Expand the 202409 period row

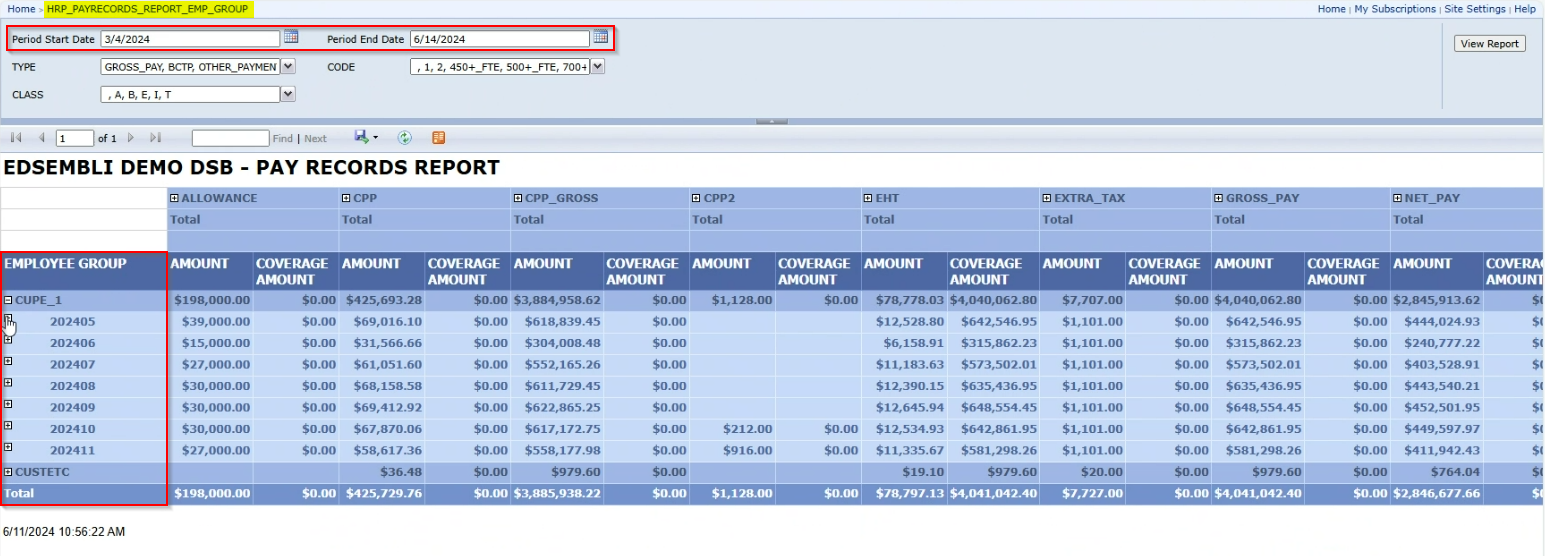(x=8, y=404)
